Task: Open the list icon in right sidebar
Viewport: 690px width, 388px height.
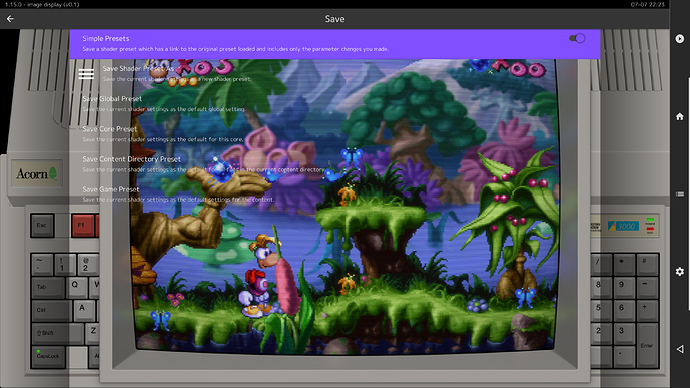Action: pos(679,194)
